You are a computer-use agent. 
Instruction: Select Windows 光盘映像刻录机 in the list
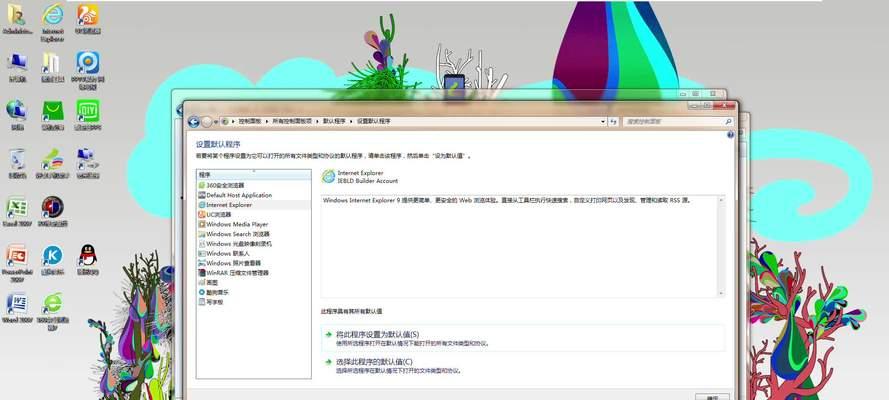click(x=254, y=244)
